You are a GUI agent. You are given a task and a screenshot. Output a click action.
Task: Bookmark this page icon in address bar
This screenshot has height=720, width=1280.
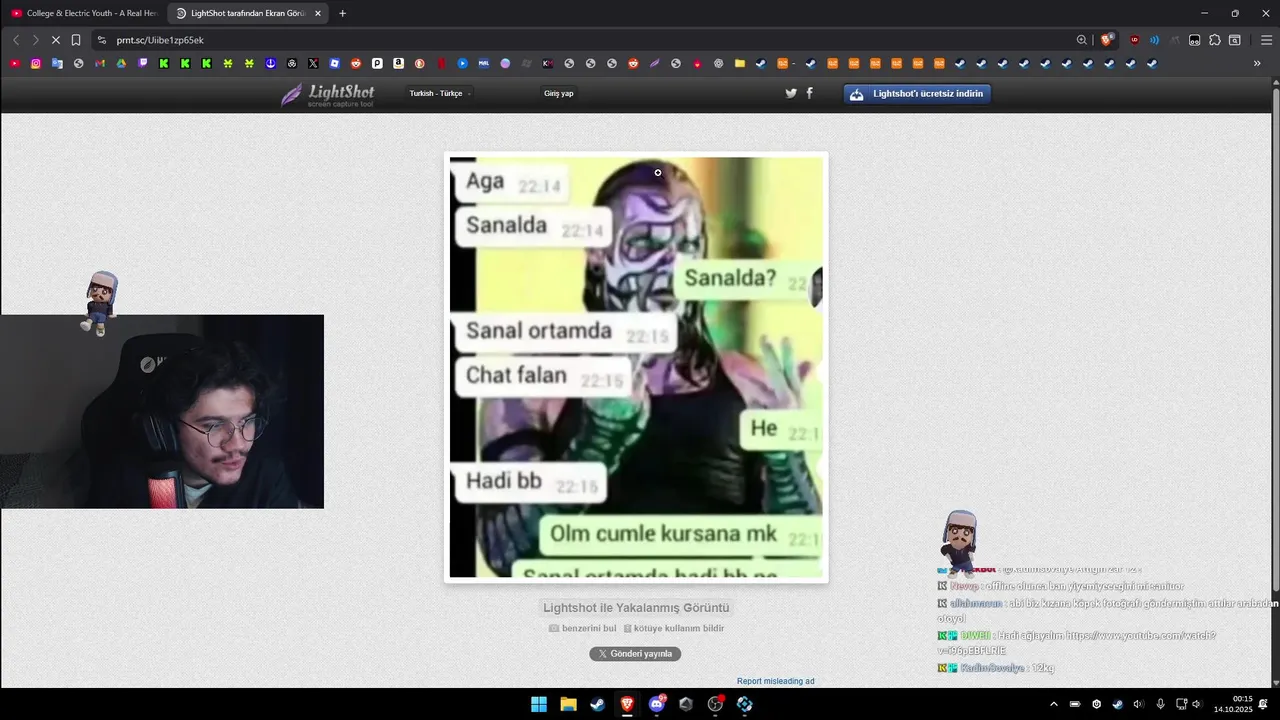point(76,40)
